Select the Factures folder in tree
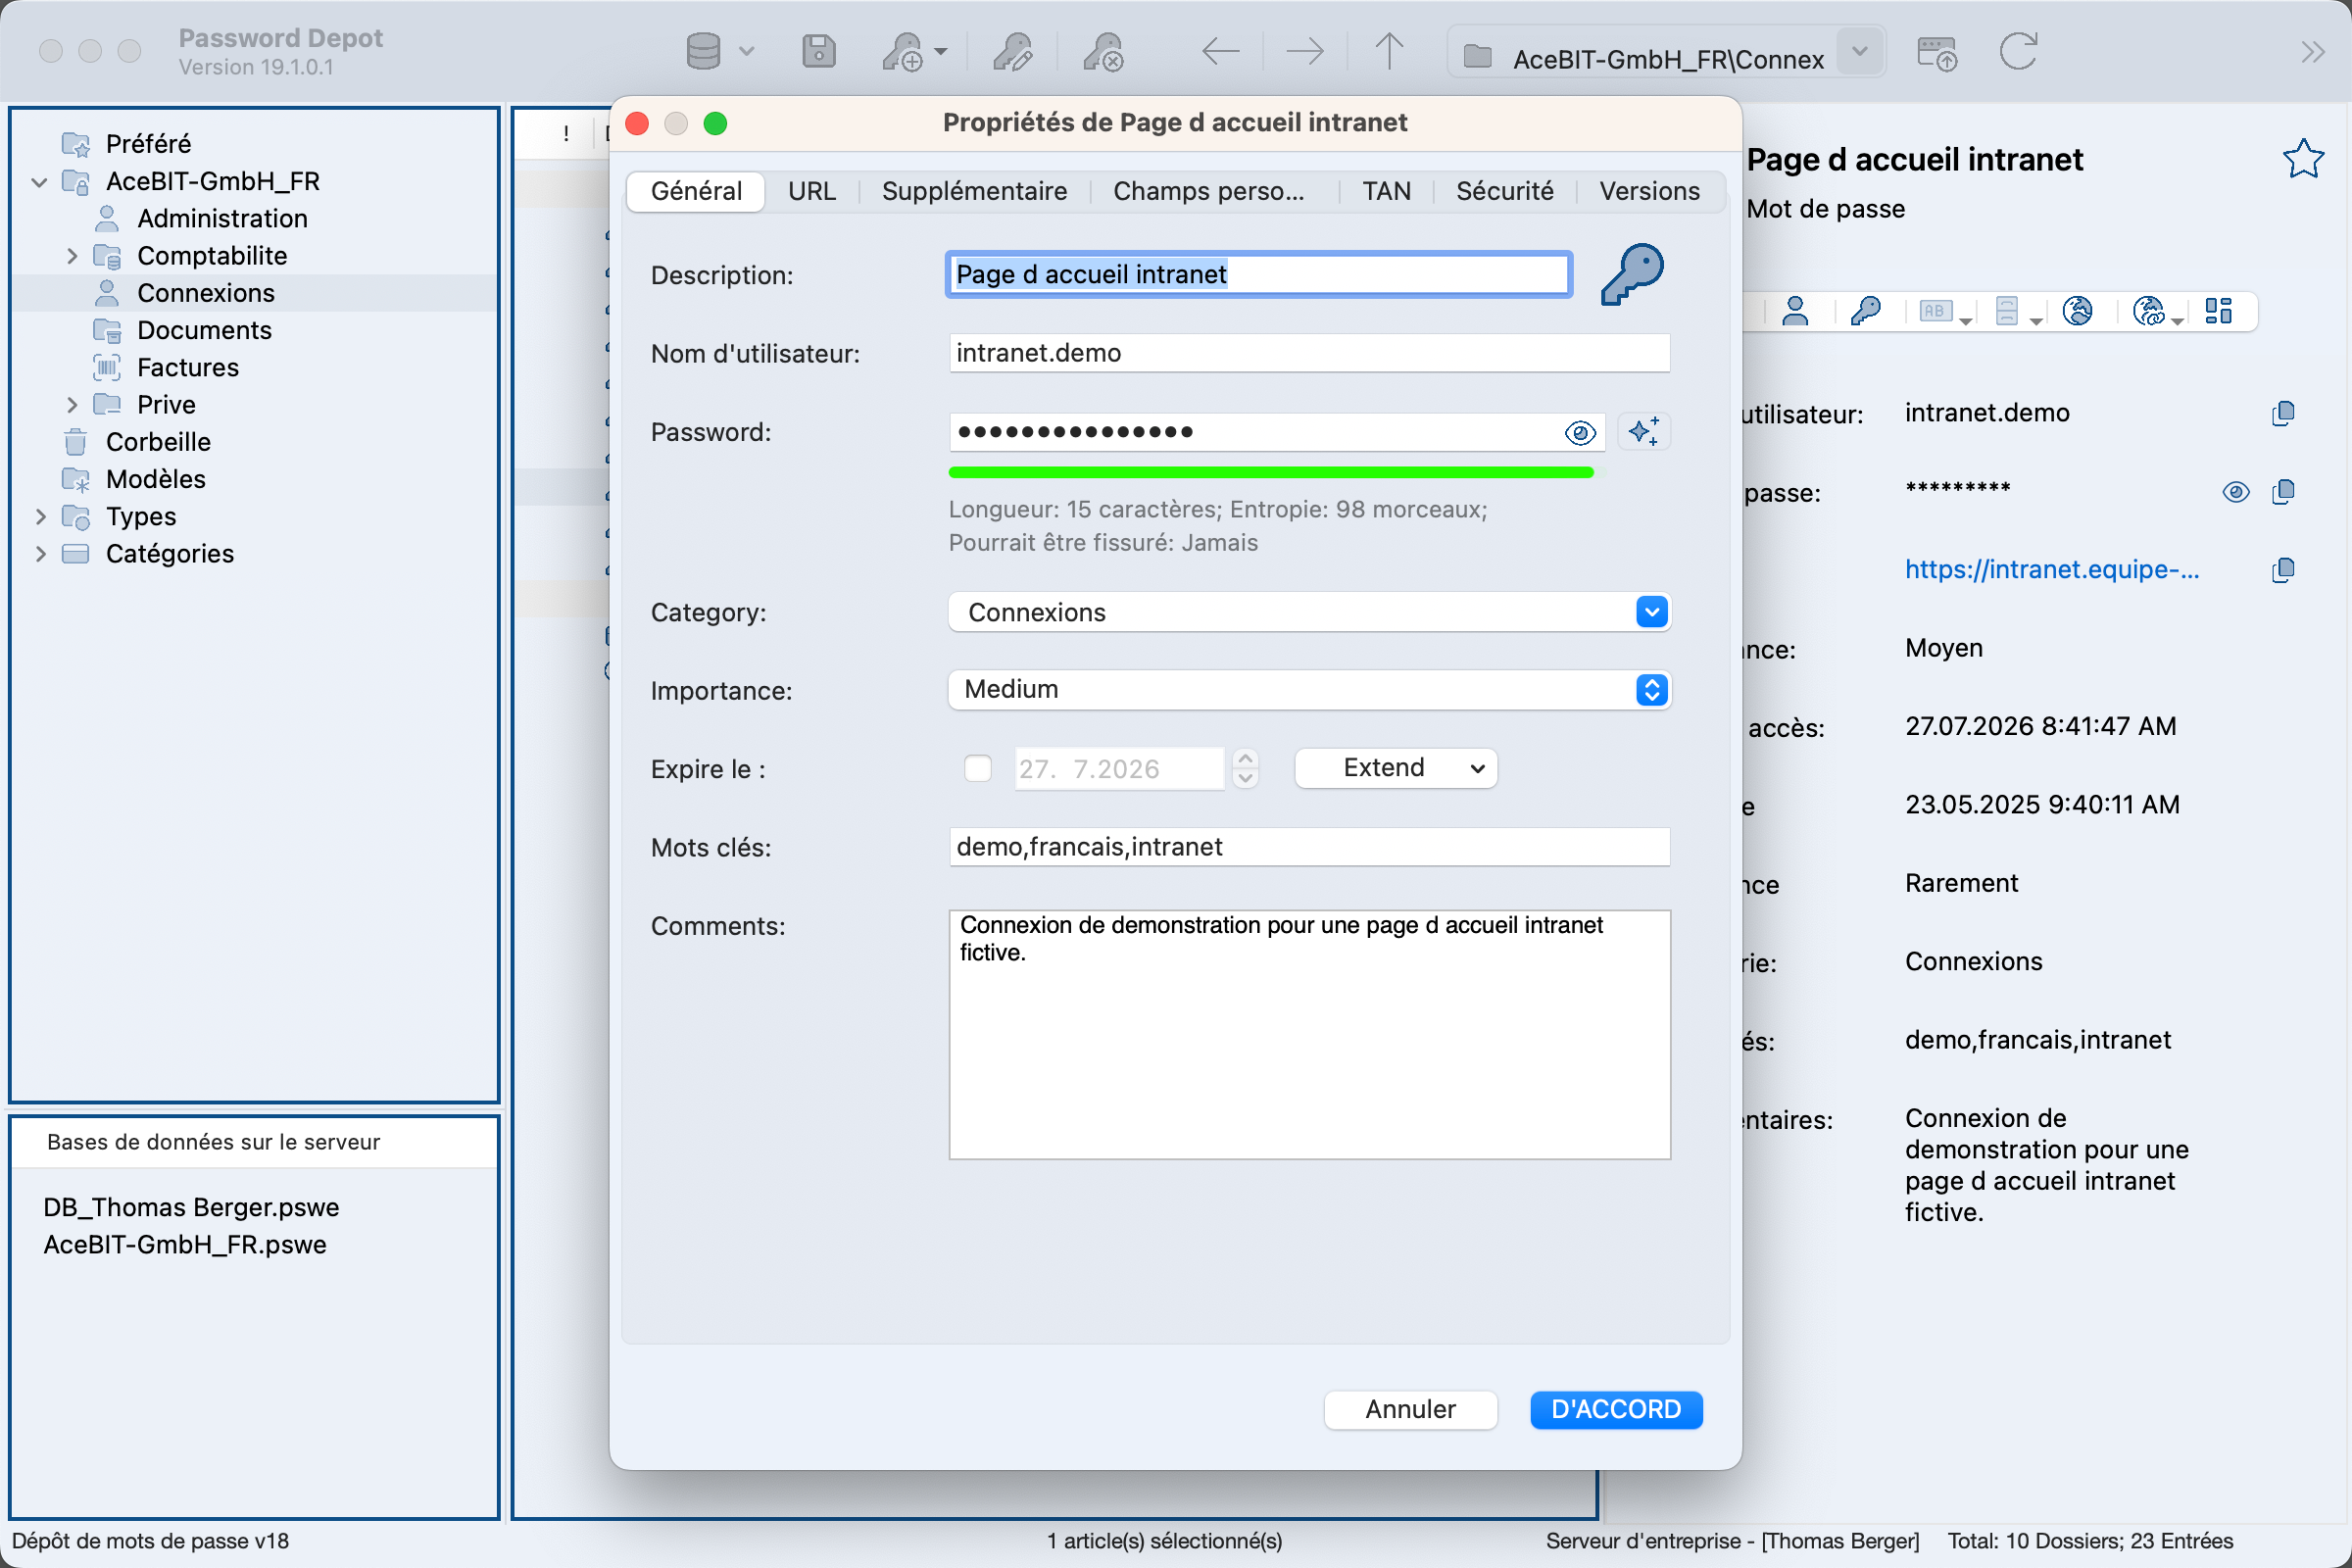This screenshot has width=2352, height=1568. [188, 368]
